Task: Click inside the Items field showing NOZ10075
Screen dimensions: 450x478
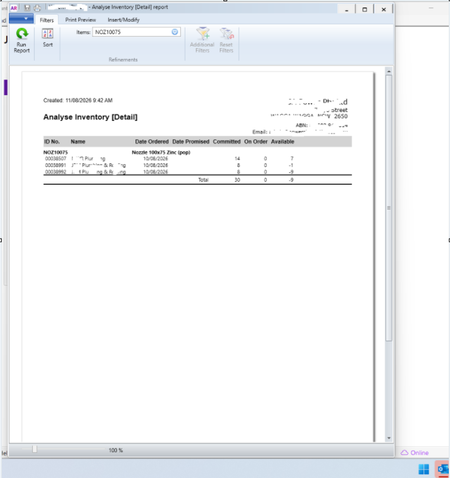Action: (132, 32)
